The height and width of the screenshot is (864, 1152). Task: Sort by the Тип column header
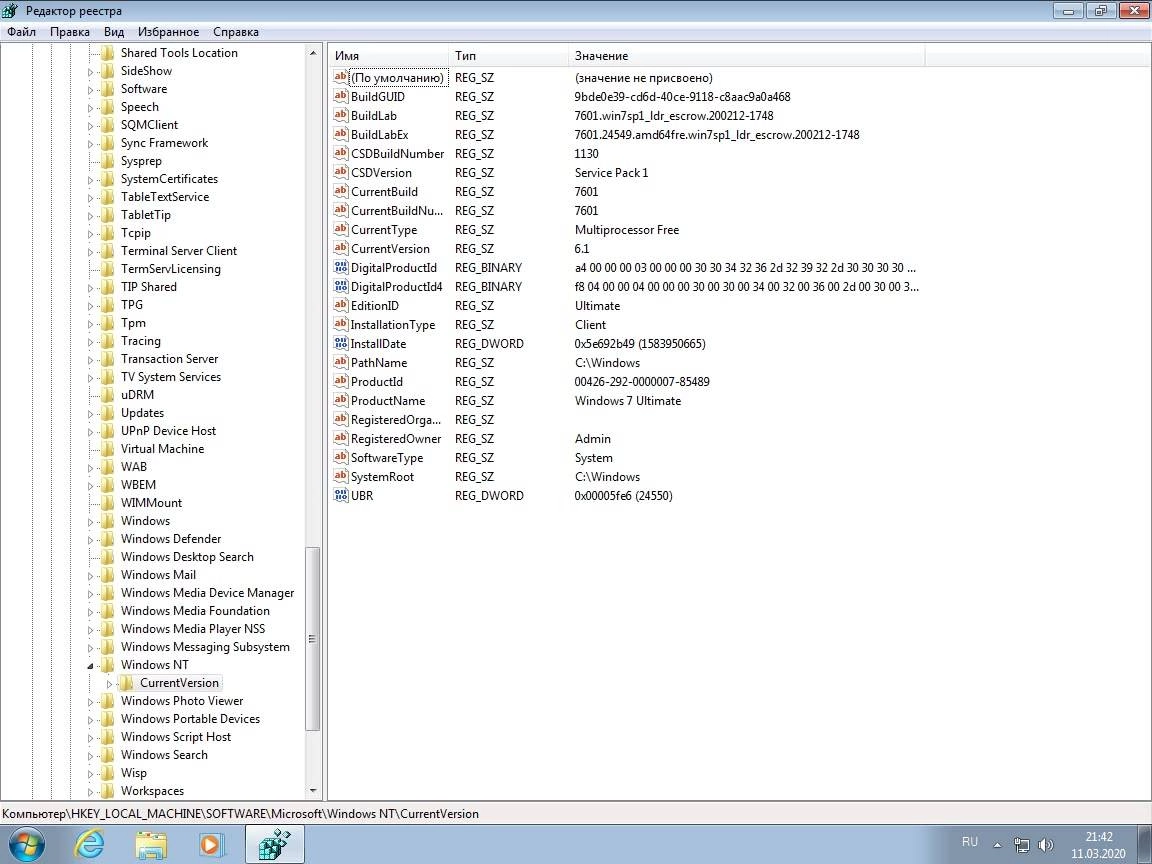pos(508,56)
